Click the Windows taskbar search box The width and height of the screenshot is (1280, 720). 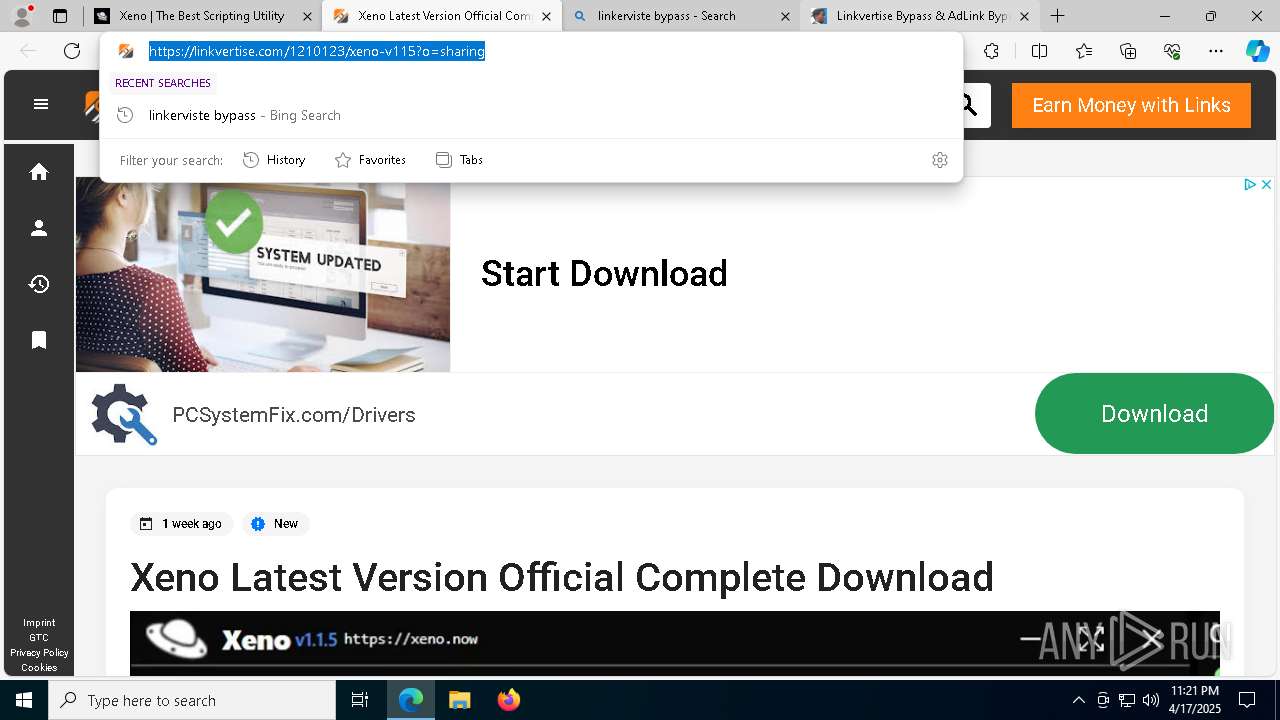192,700
